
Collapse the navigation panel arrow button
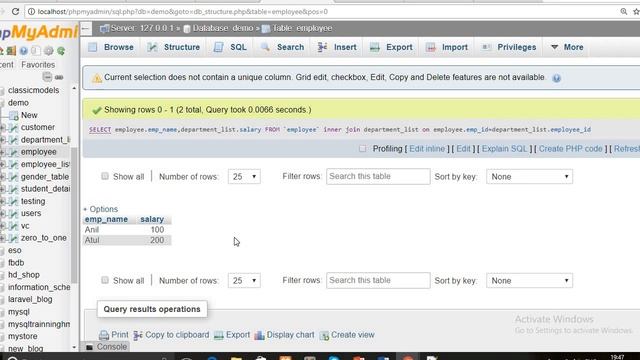click(86, 28)
